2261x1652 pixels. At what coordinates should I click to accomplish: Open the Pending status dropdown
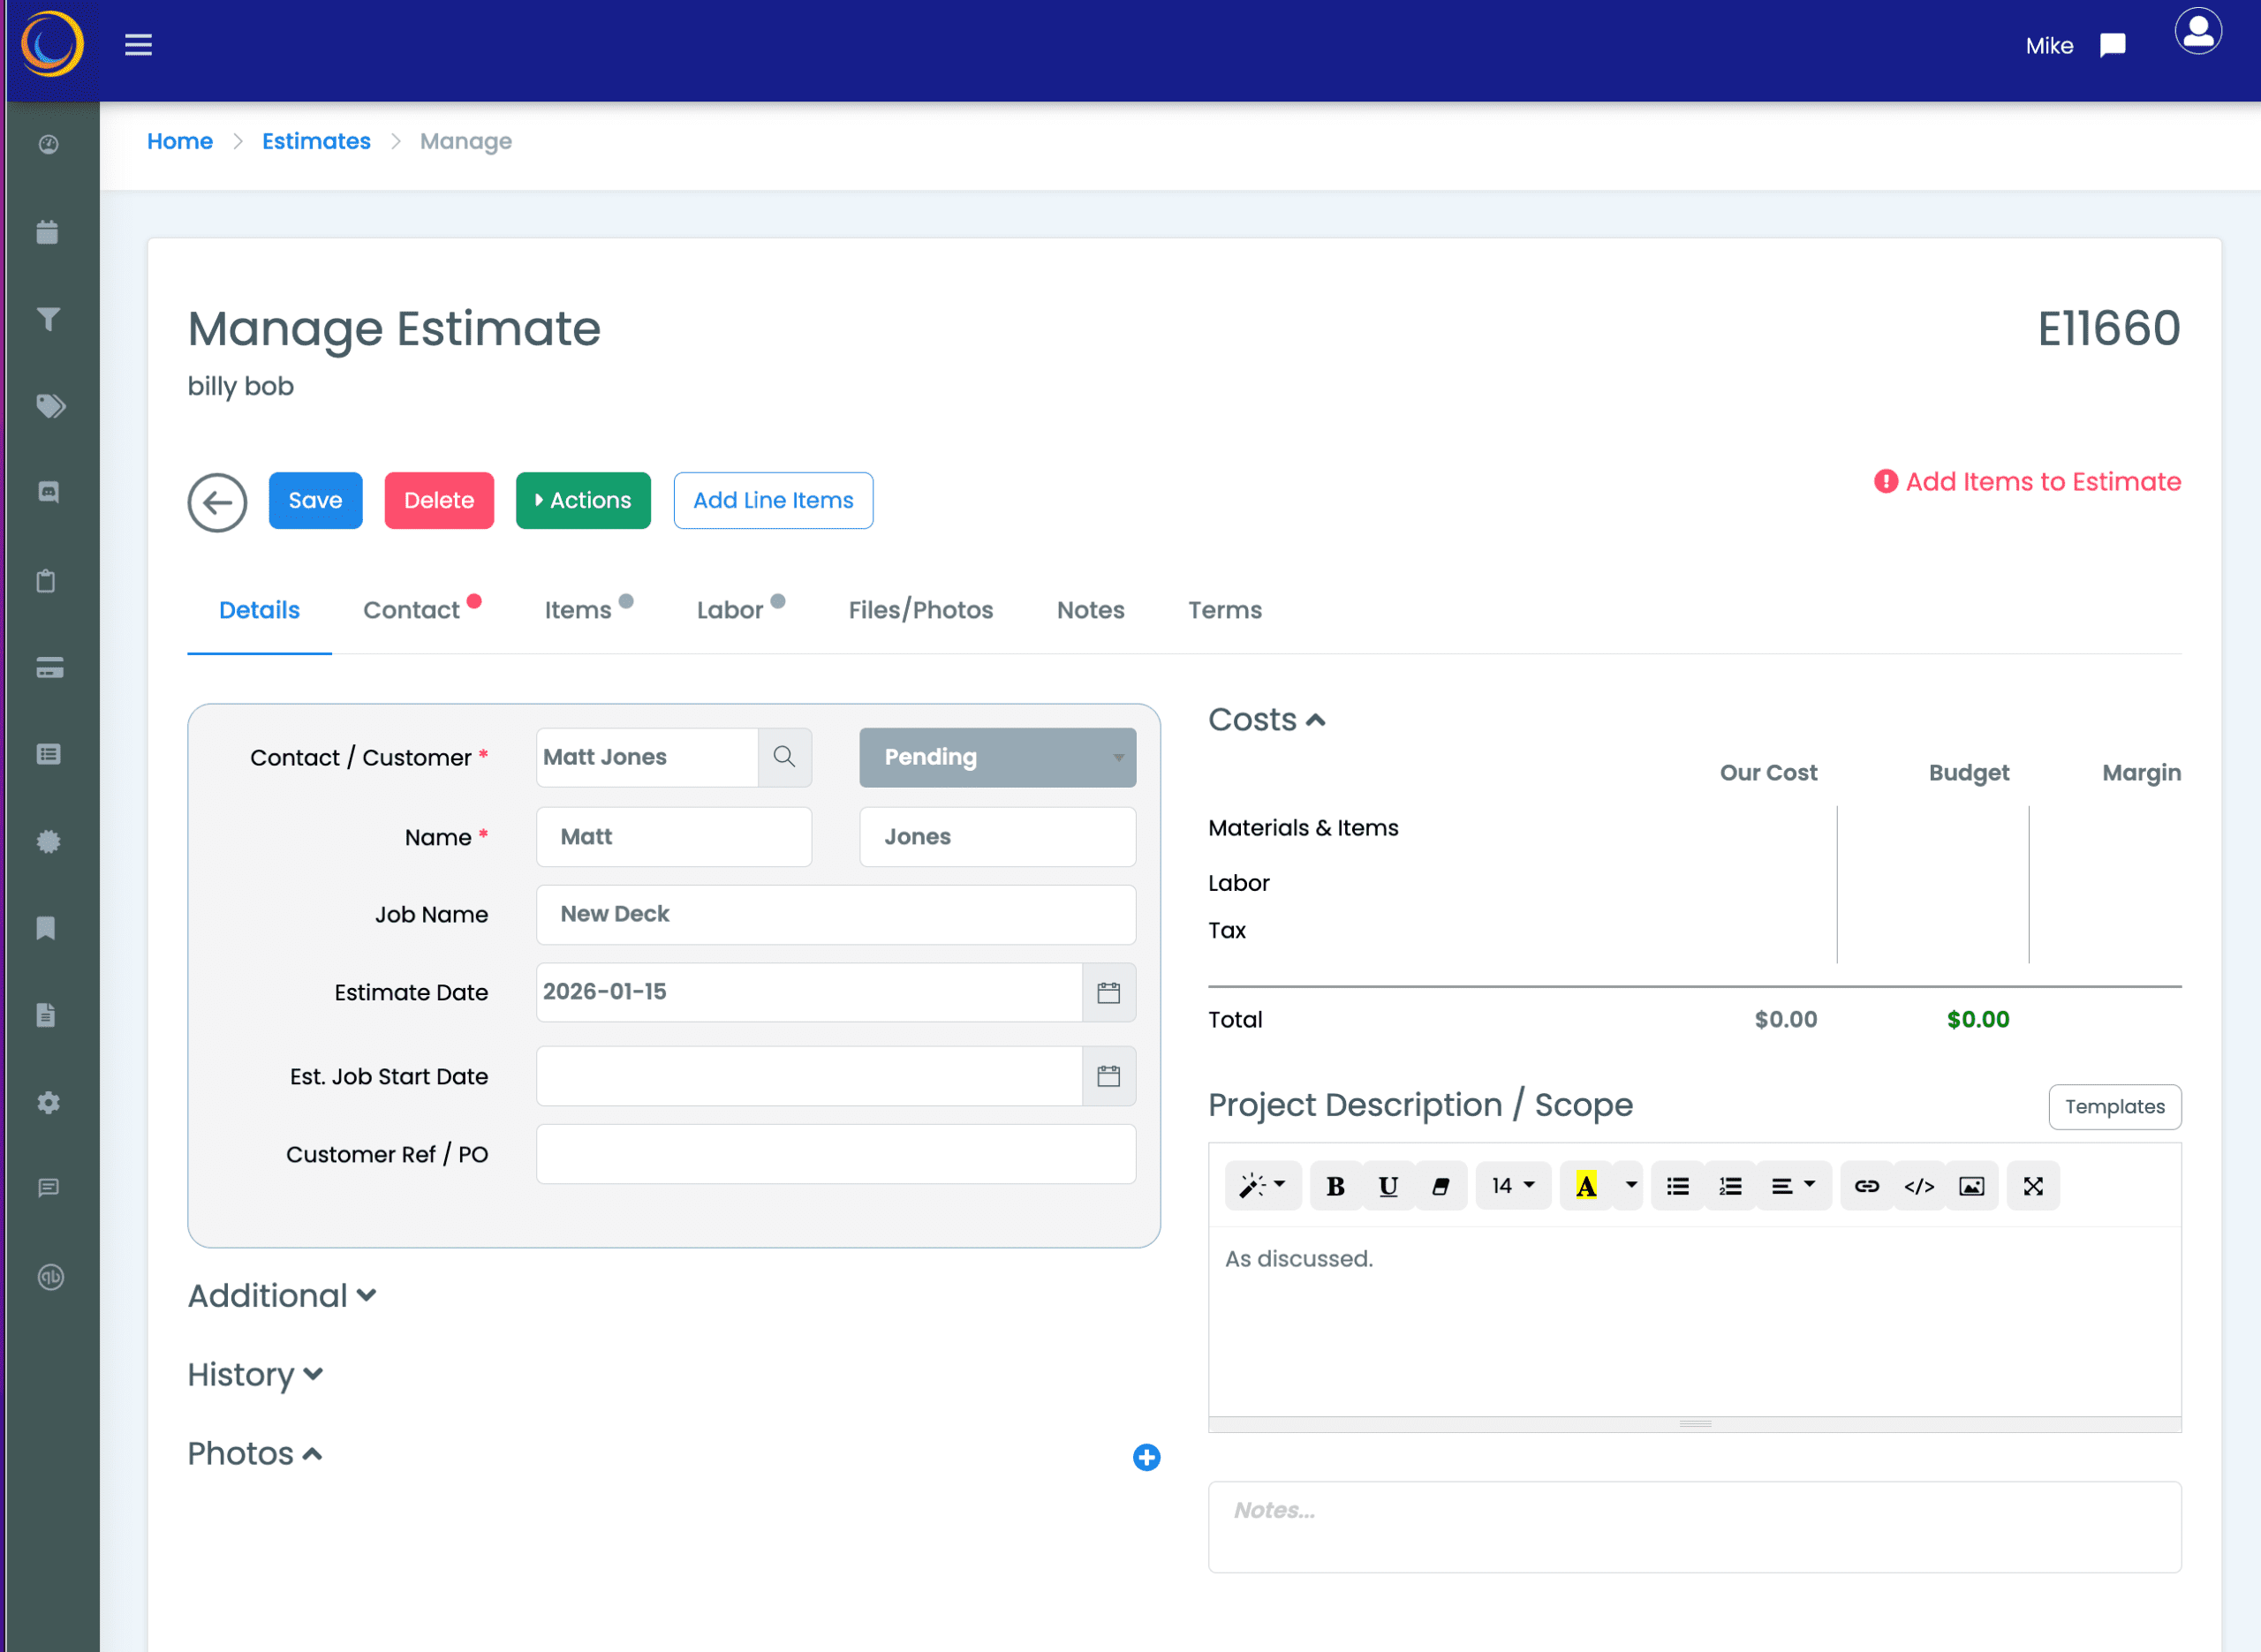point(997,757)
